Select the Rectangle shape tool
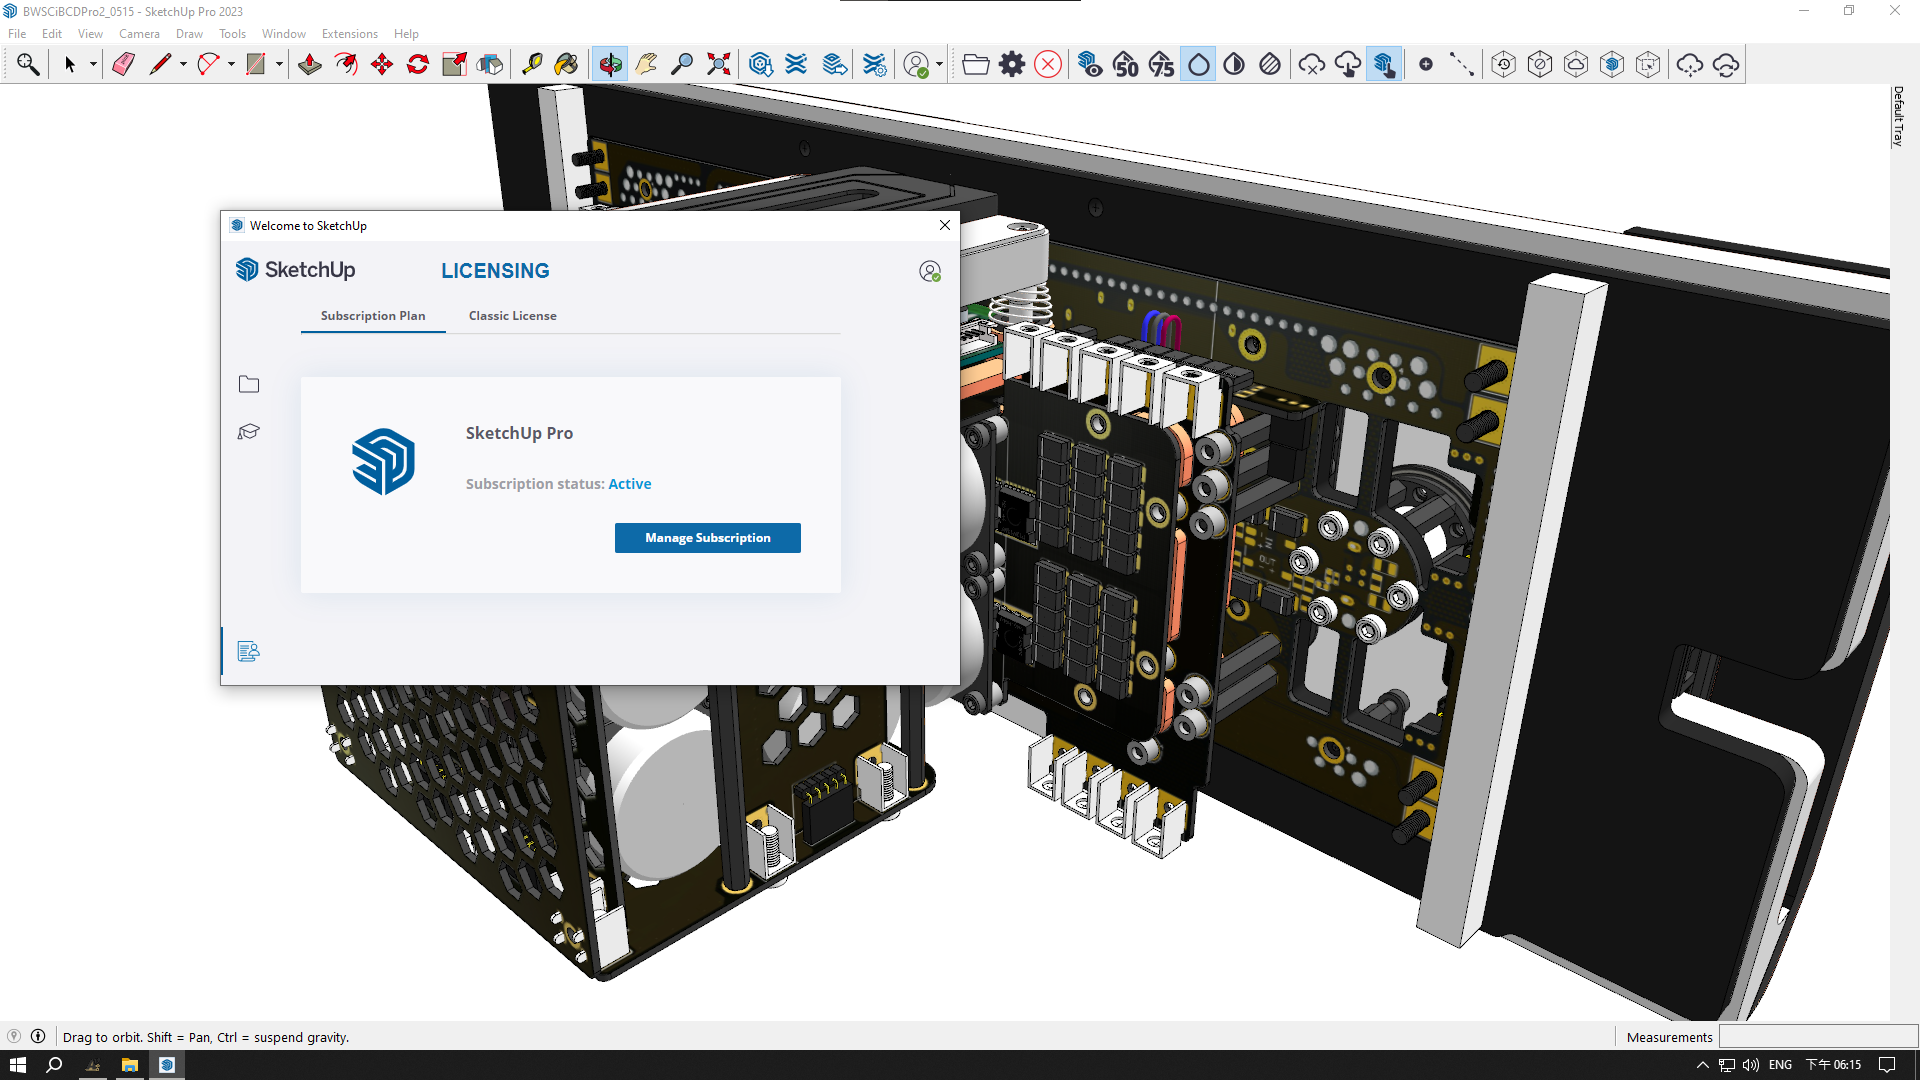1920x1080 pixels. (x=256, y=65)
